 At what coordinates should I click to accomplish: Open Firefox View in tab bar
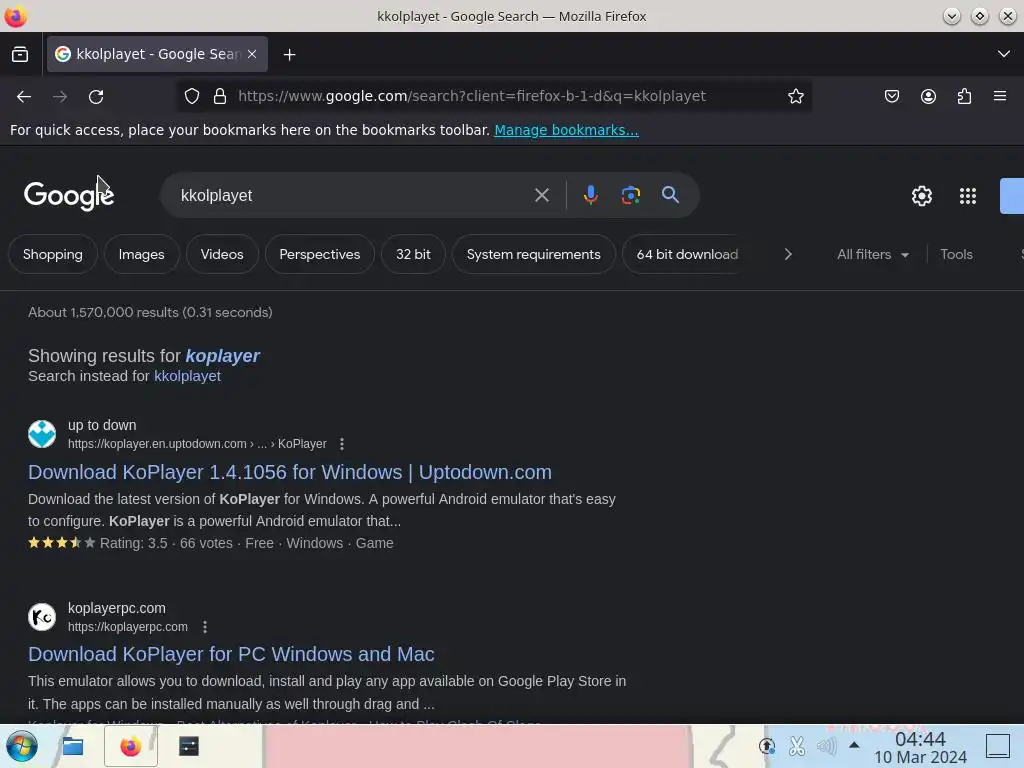pos(20,54)
